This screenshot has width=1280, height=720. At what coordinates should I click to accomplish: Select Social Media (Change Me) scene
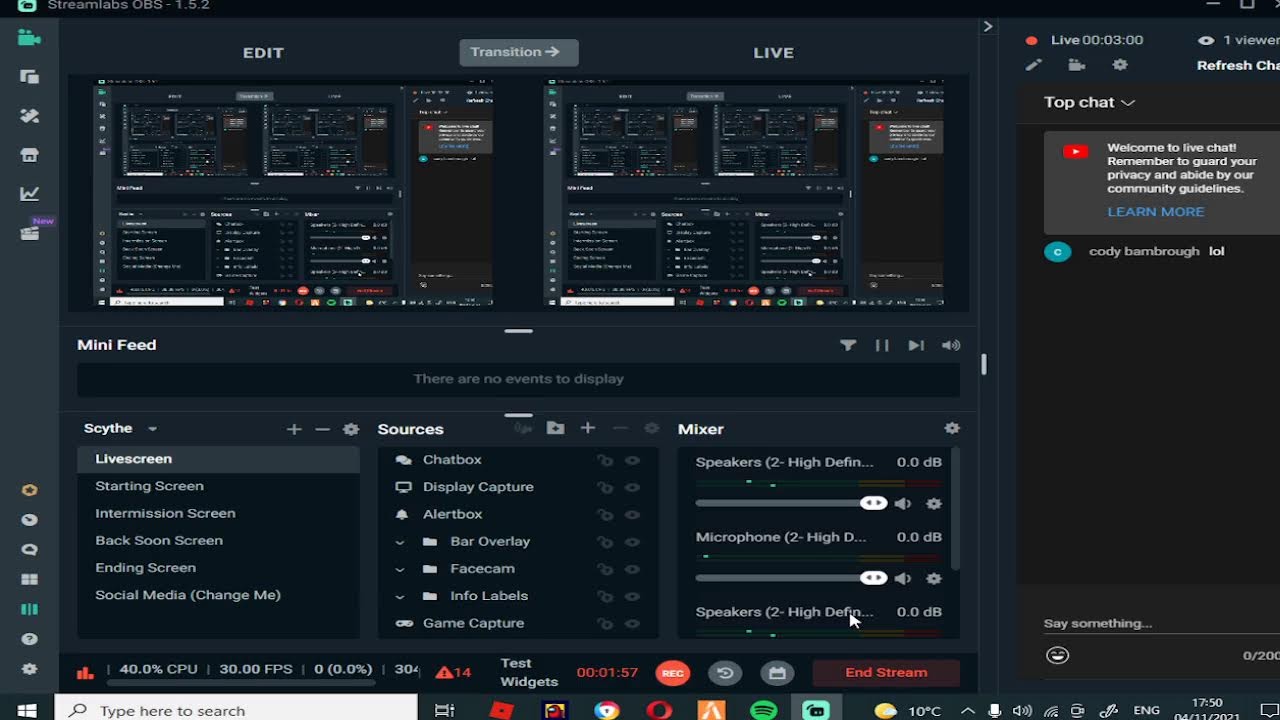[x=218, y=595]
